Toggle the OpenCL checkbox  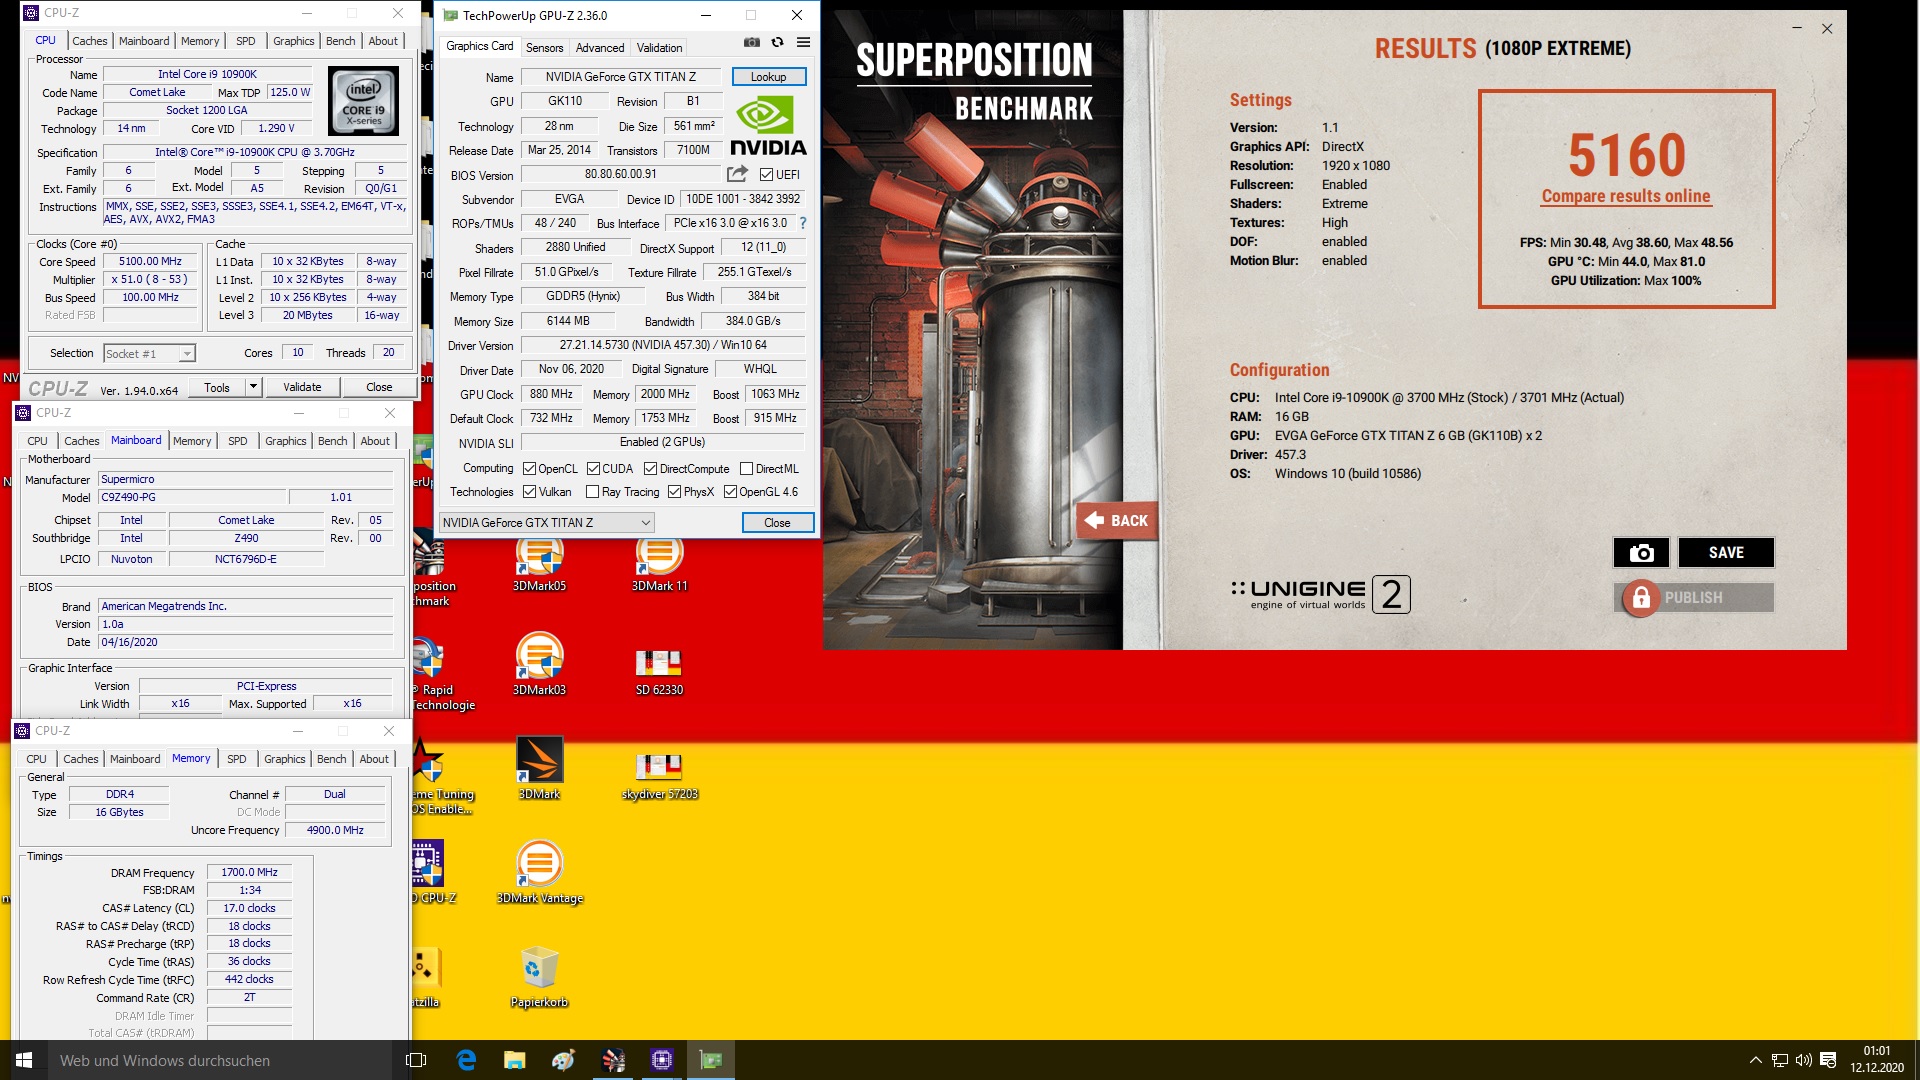530,469
